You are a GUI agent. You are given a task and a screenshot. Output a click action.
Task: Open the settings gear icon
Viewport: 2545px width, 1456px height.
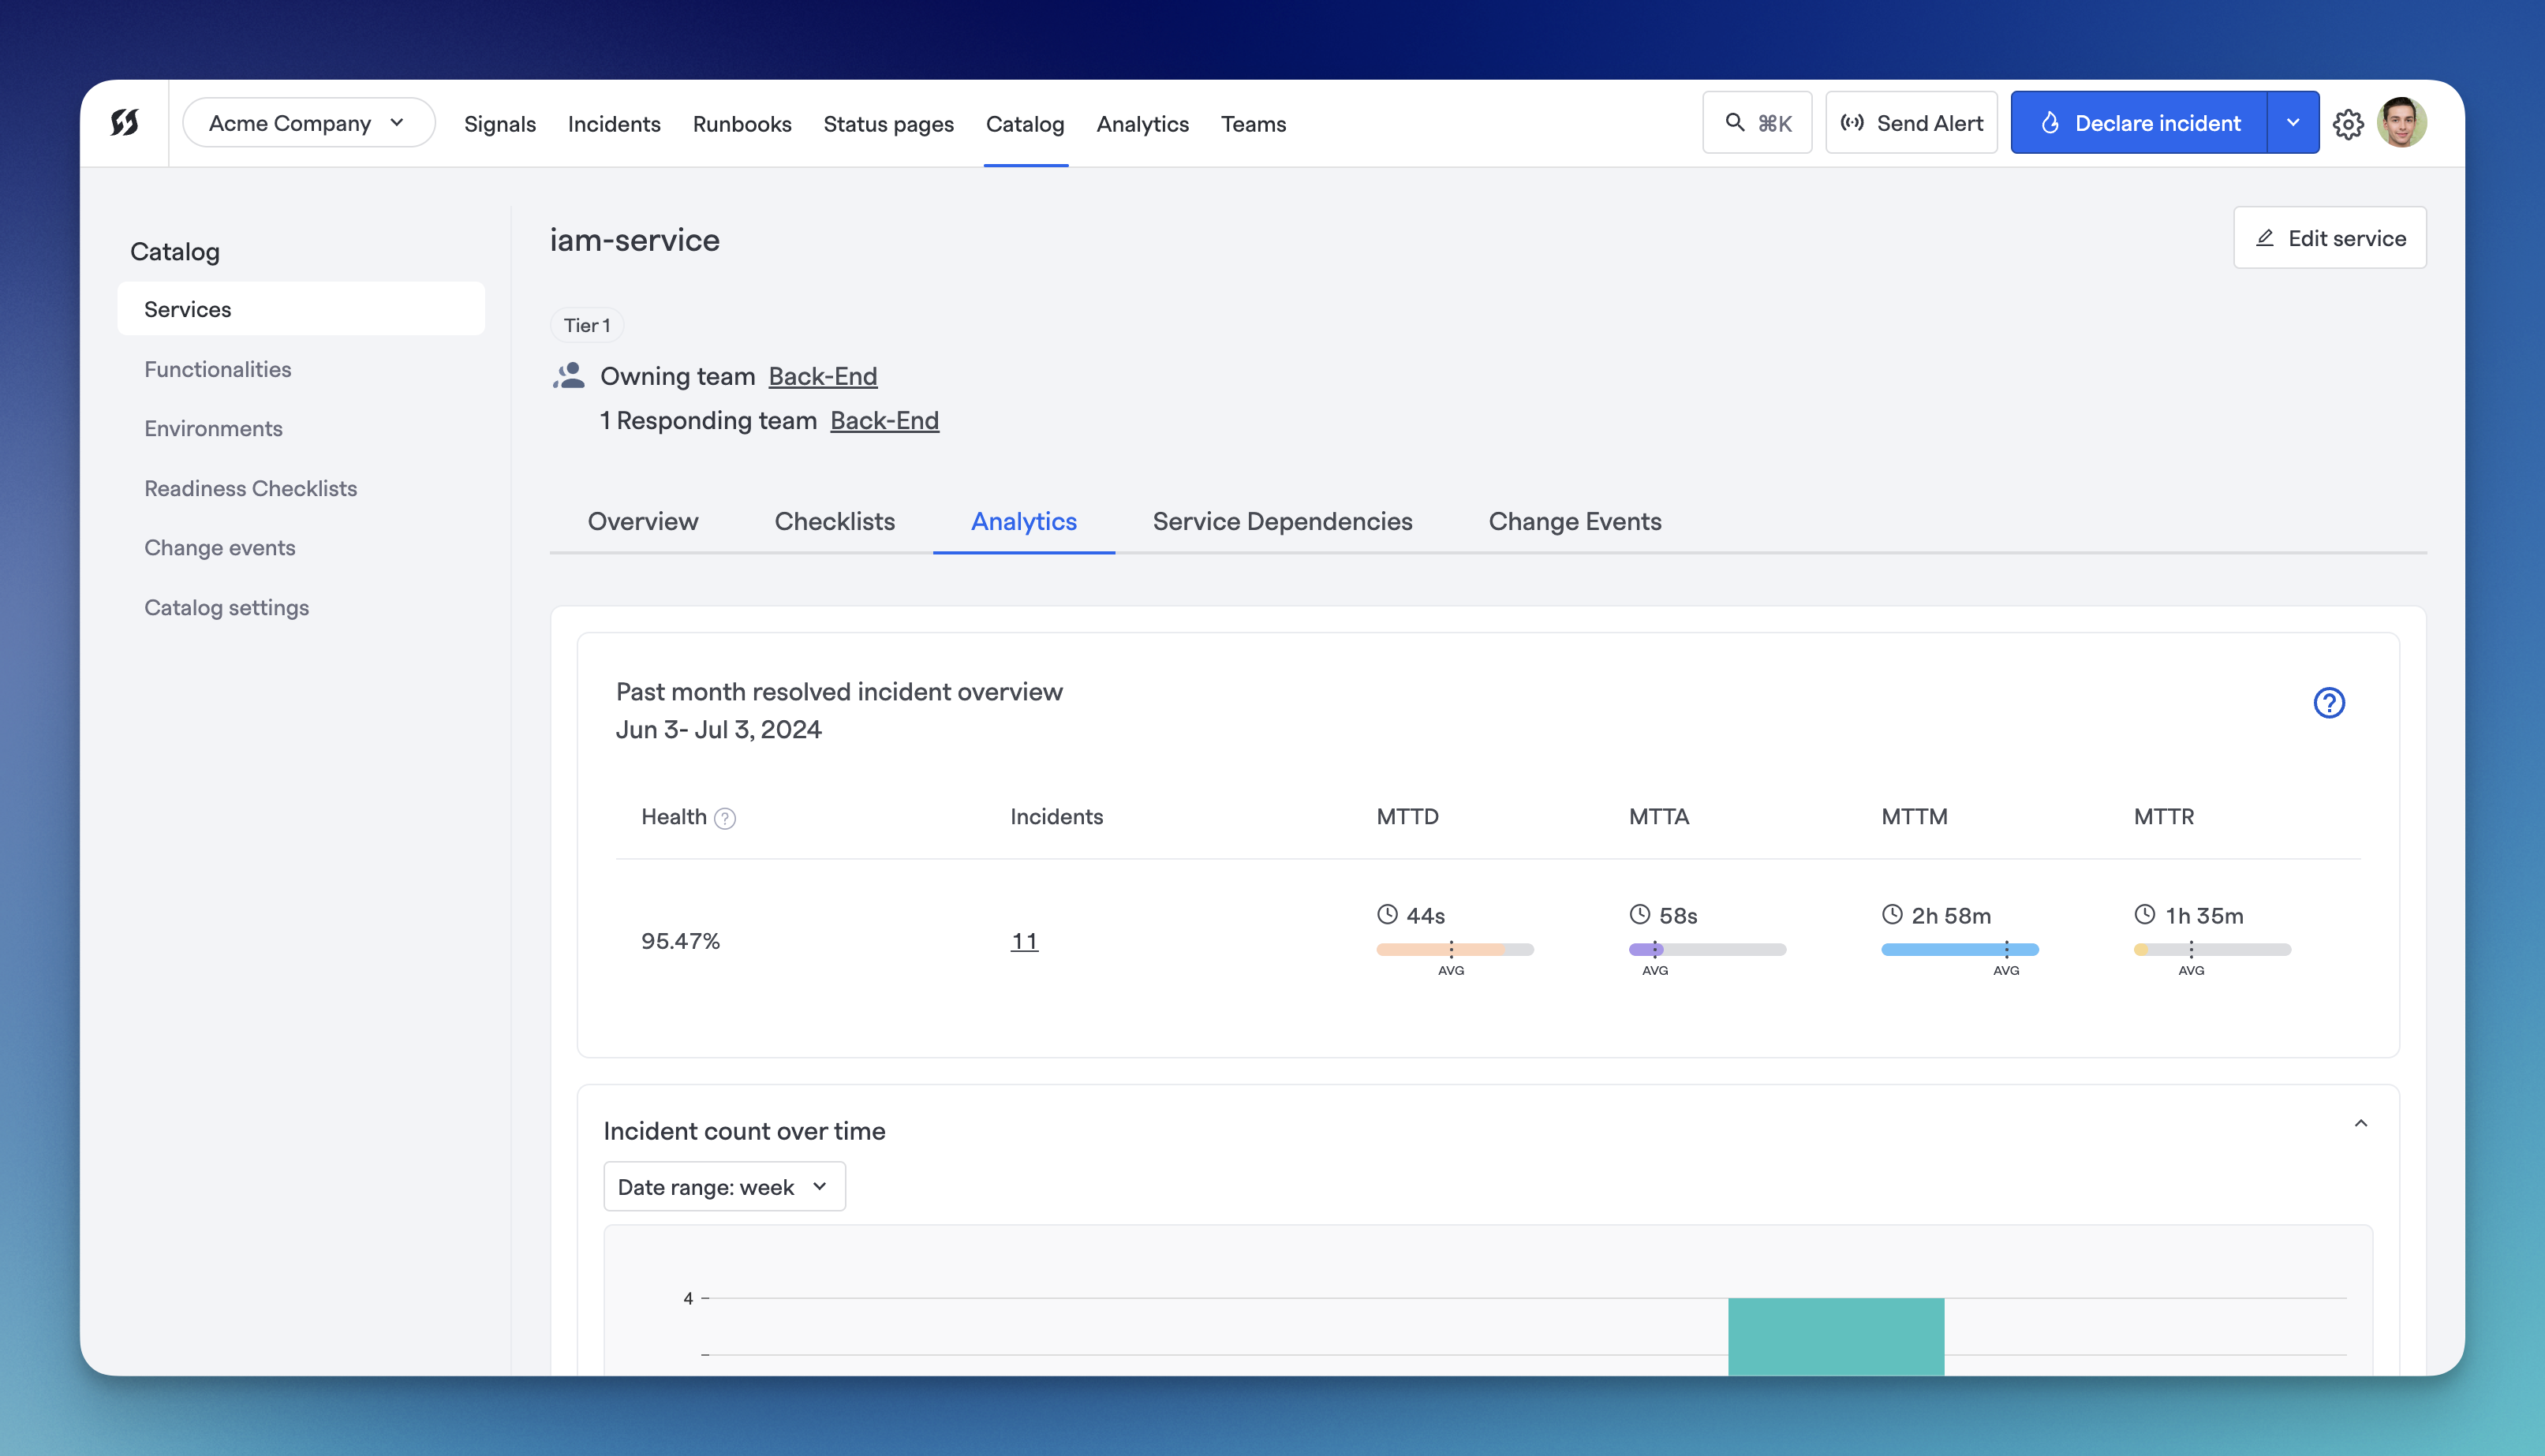[x=2348, y=124]
